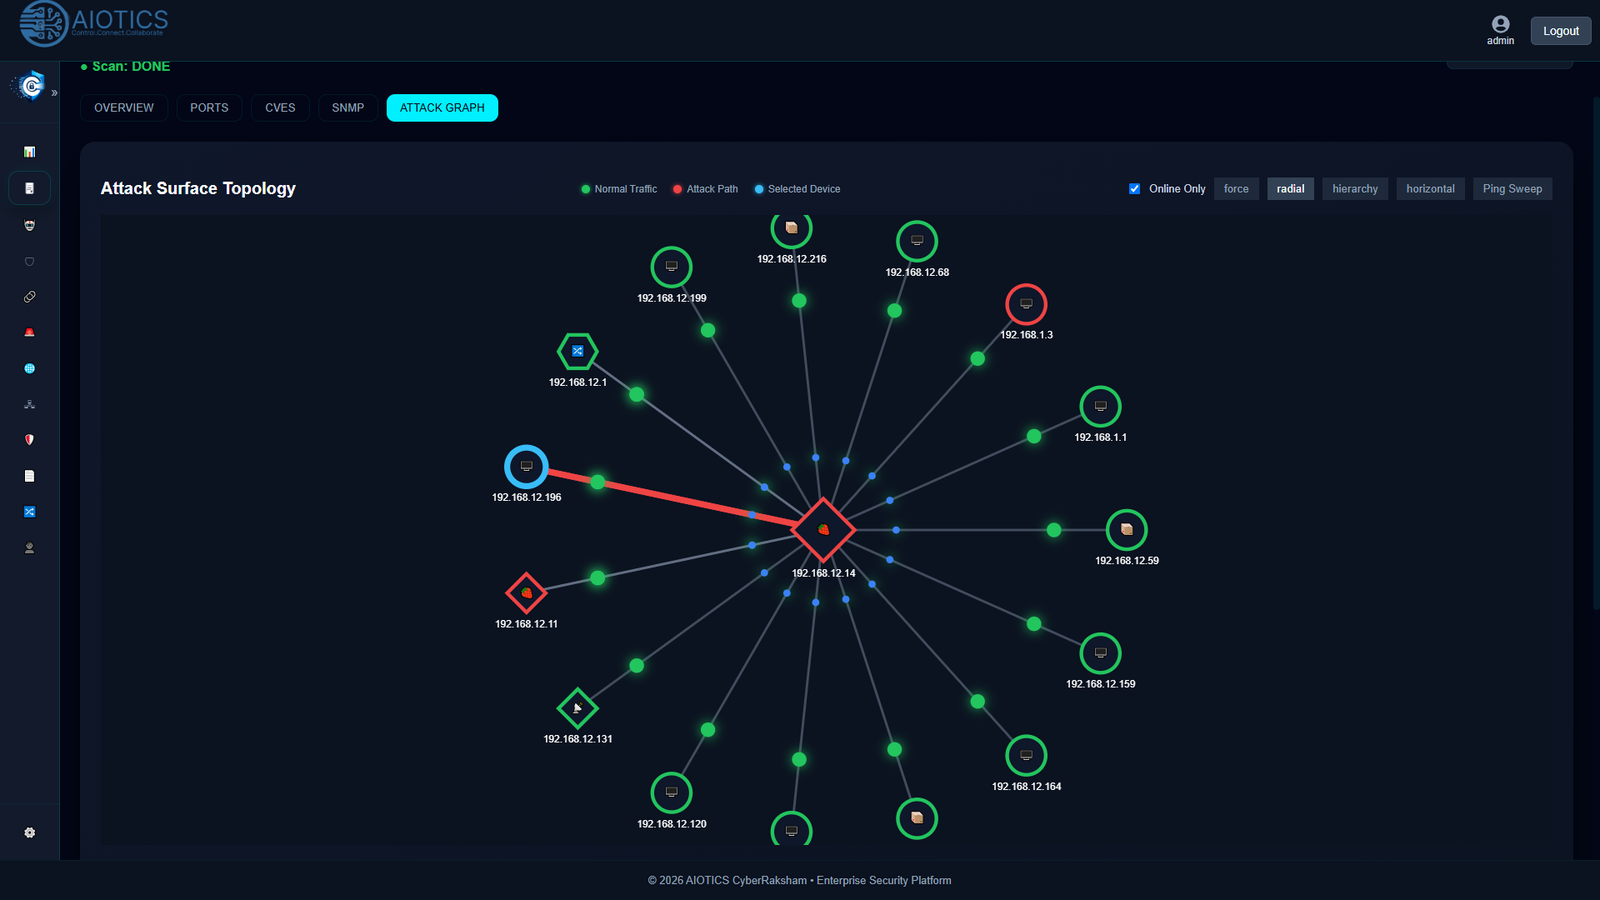Open the highlighted clipboard sidebar icon
Viewport: 1600px width, 900px height.
point(29,188)
